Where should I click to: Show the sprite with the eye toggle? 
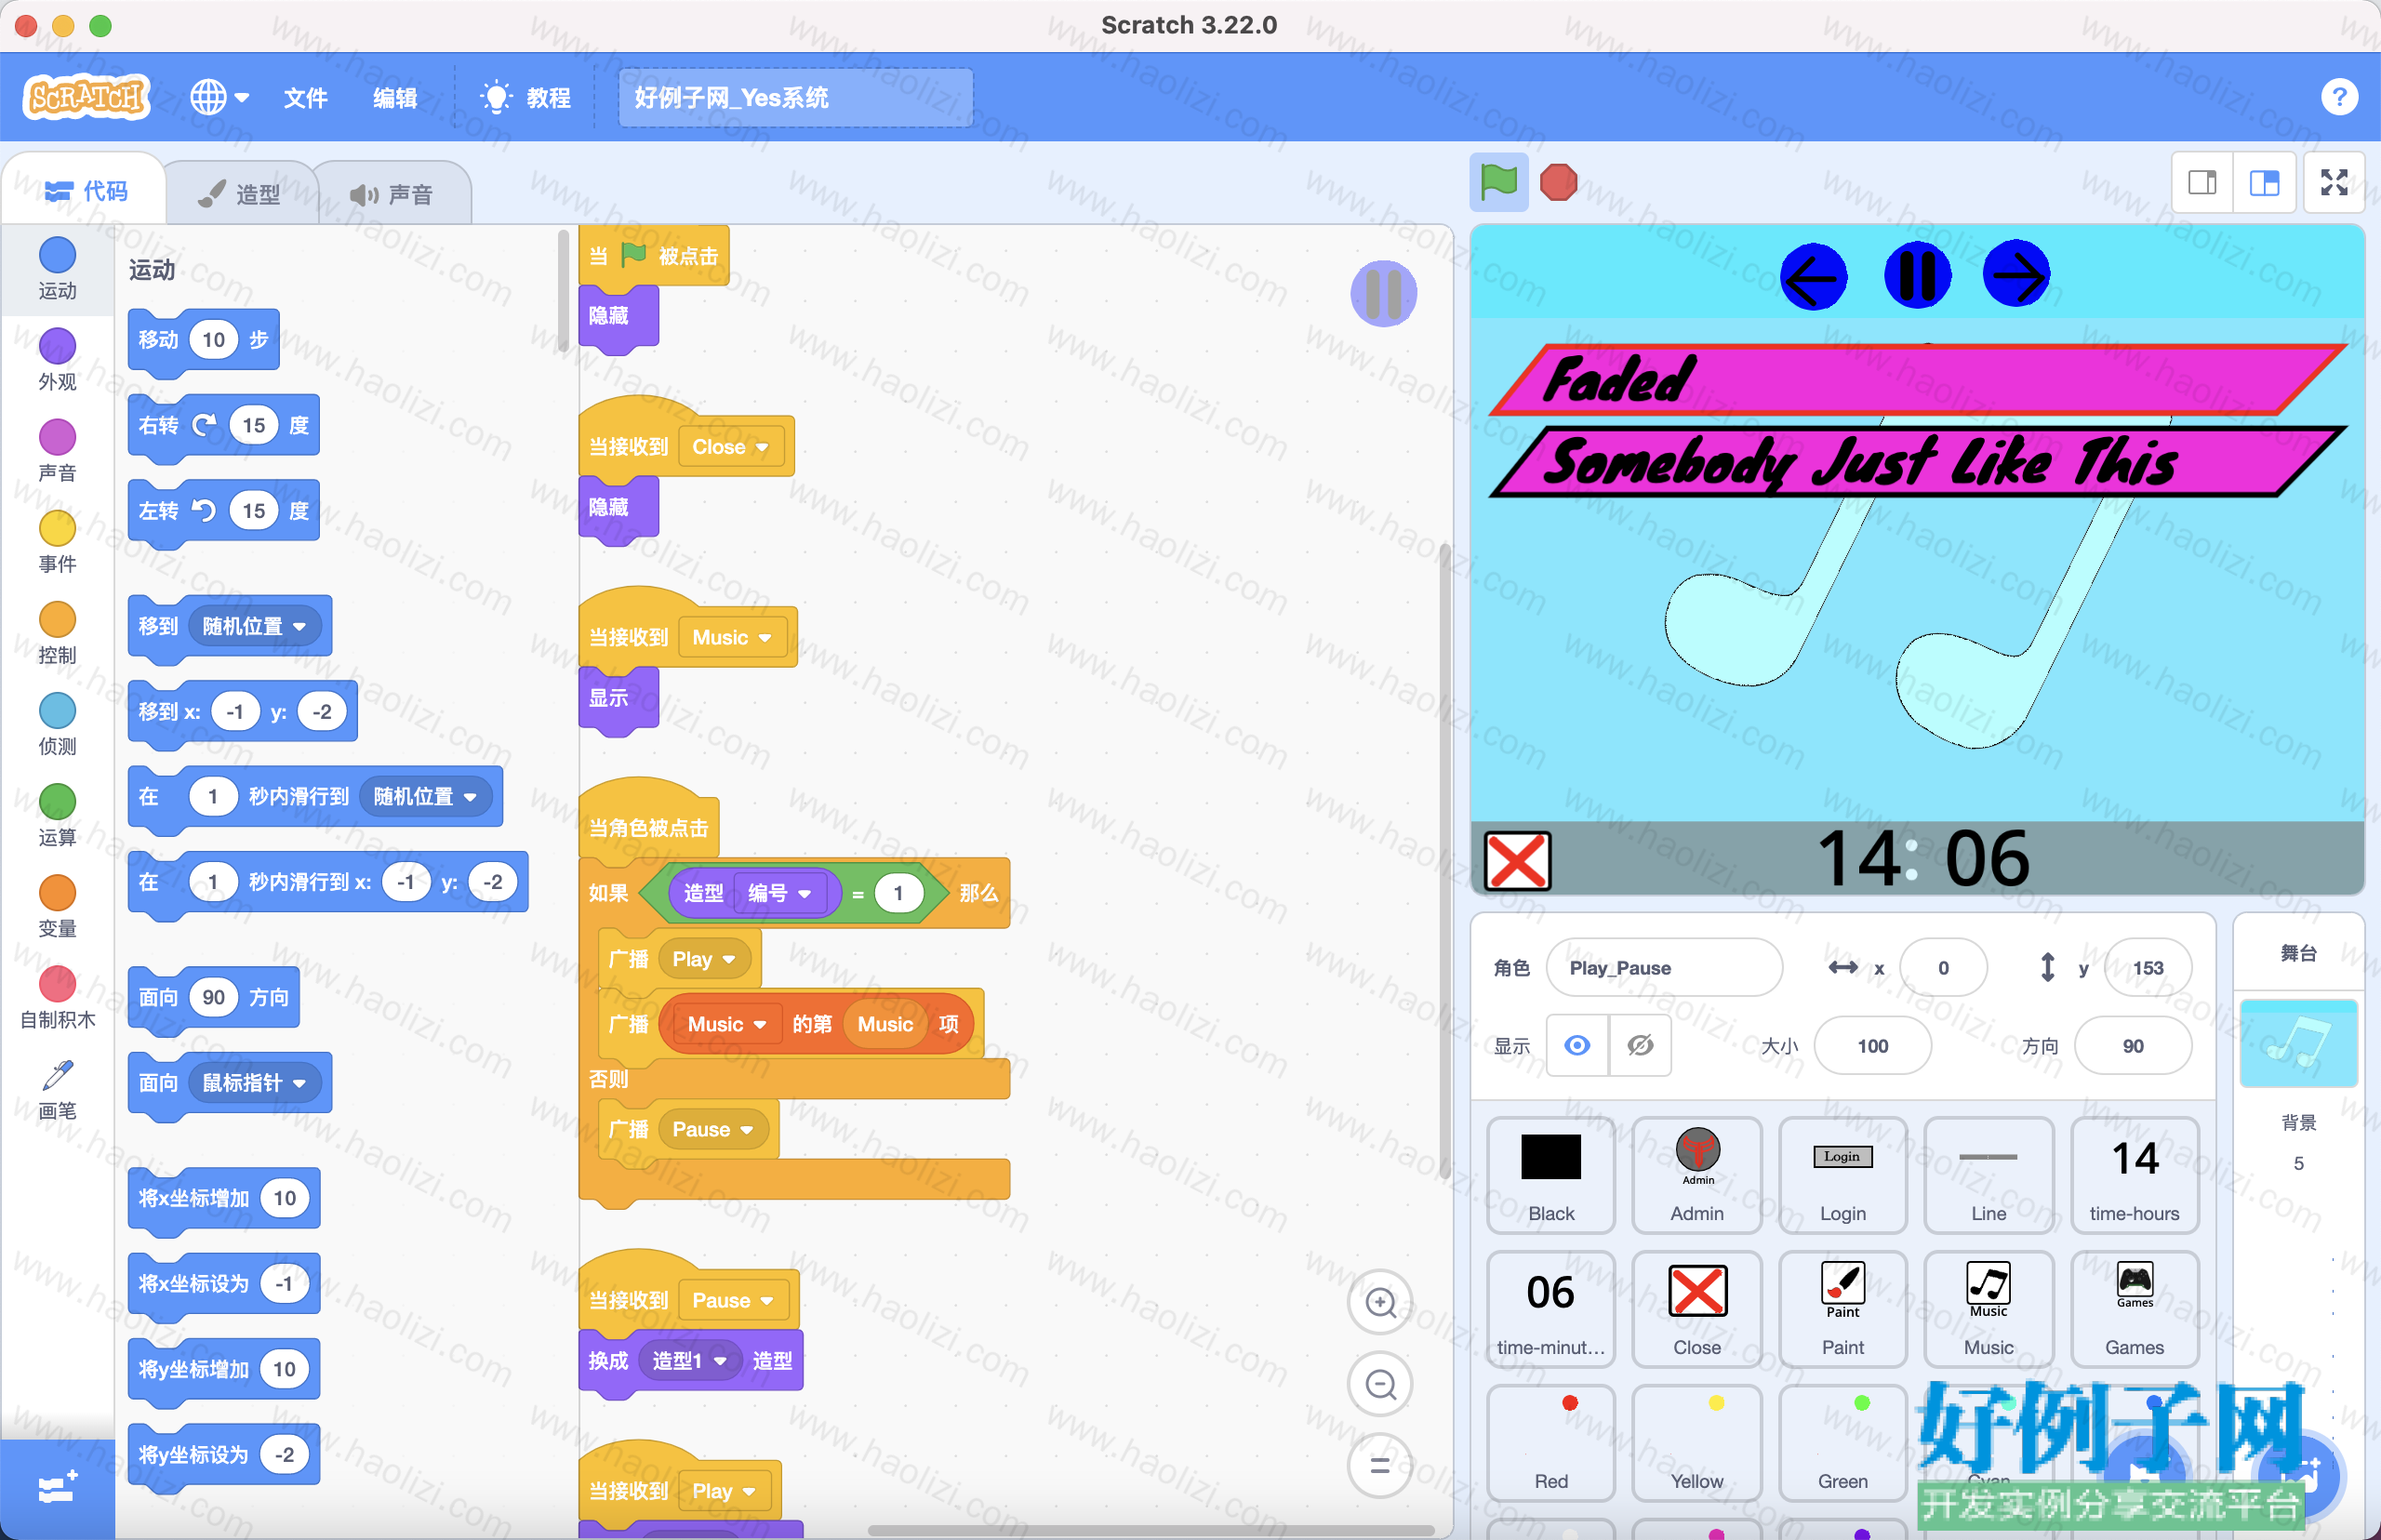click(1577, 1045)
